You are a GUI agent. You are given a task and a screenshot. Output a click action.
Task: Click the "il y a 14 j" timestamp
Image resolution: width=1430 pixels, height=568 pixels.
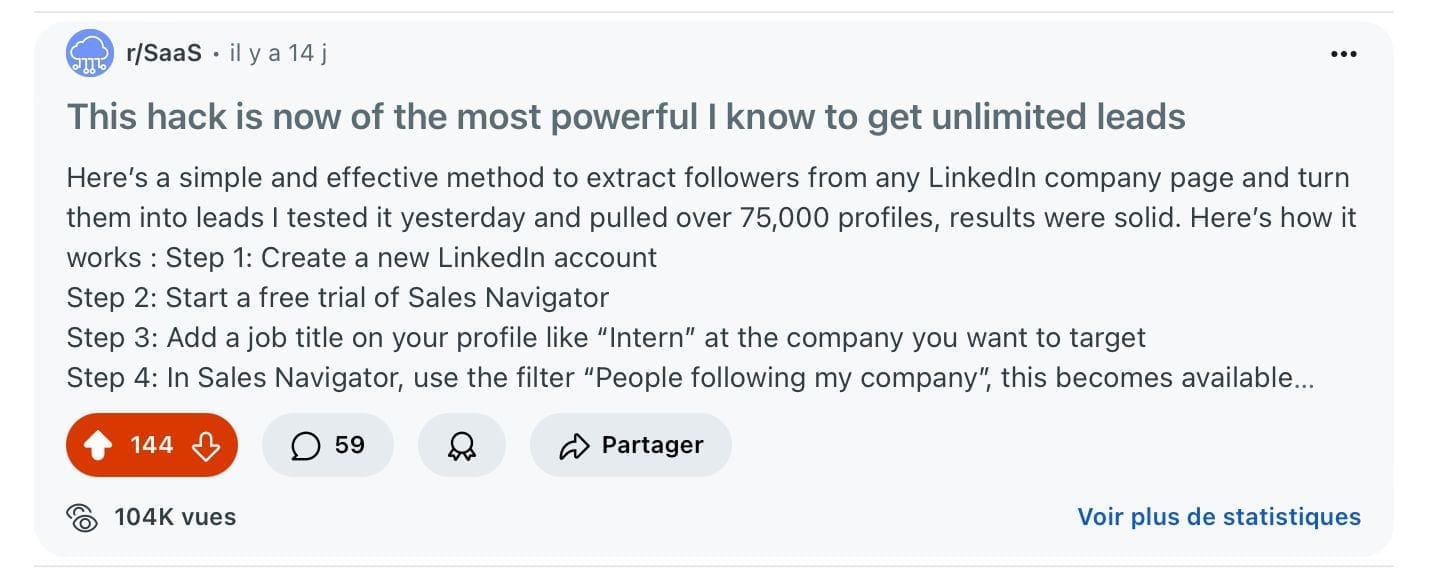point(278,53)
